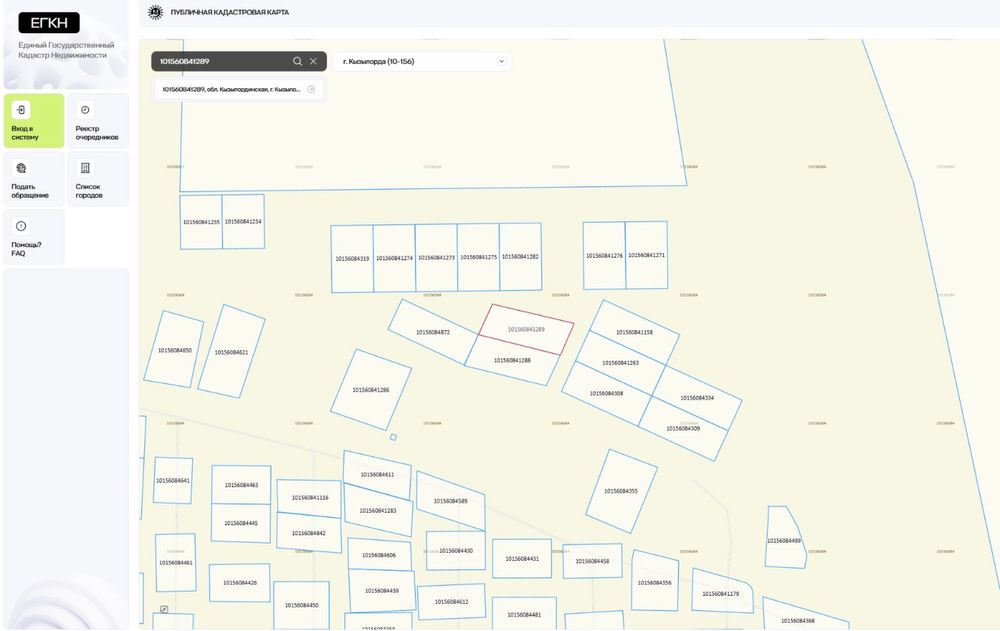Viewport: 1000px width, 631px height.
Task: Select parcel 101560841282
Action: [x=520, y=256]
